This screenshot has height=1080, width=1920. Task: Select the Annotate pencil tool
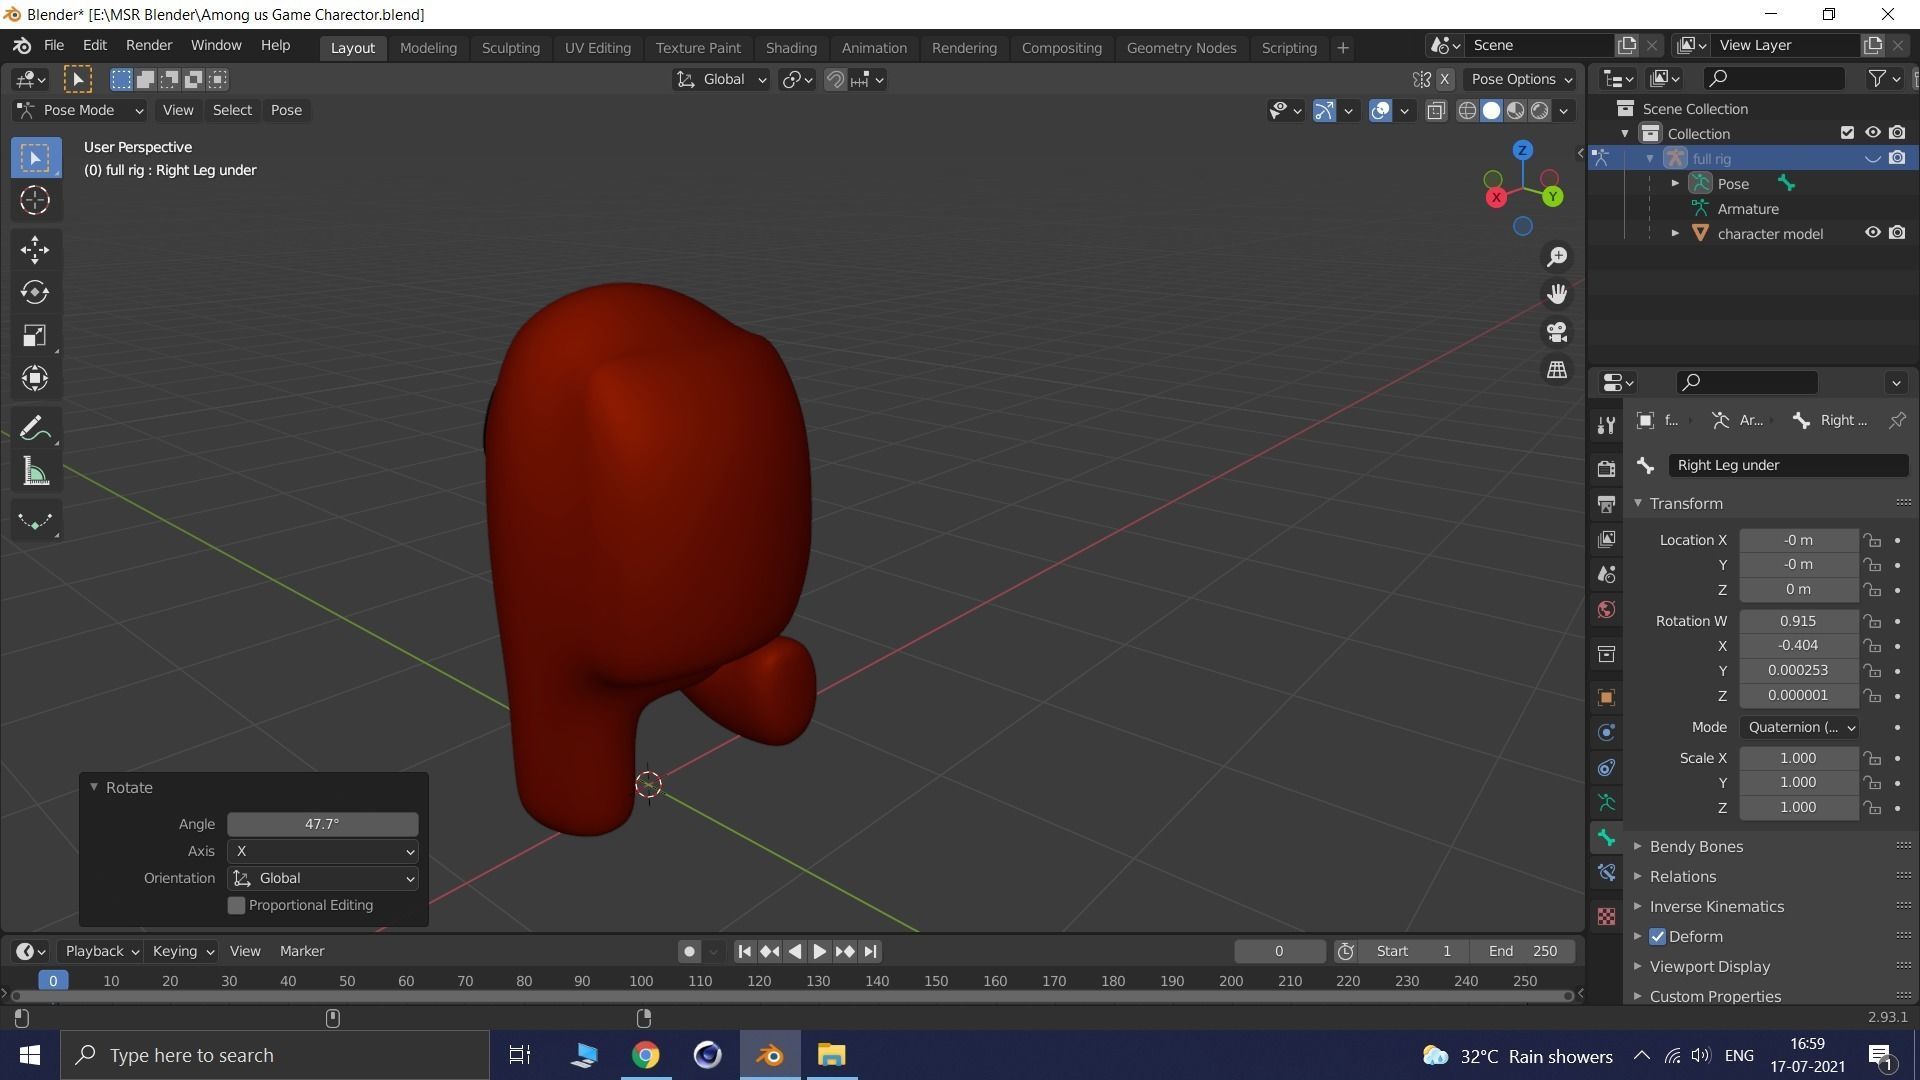pos(35,429)
